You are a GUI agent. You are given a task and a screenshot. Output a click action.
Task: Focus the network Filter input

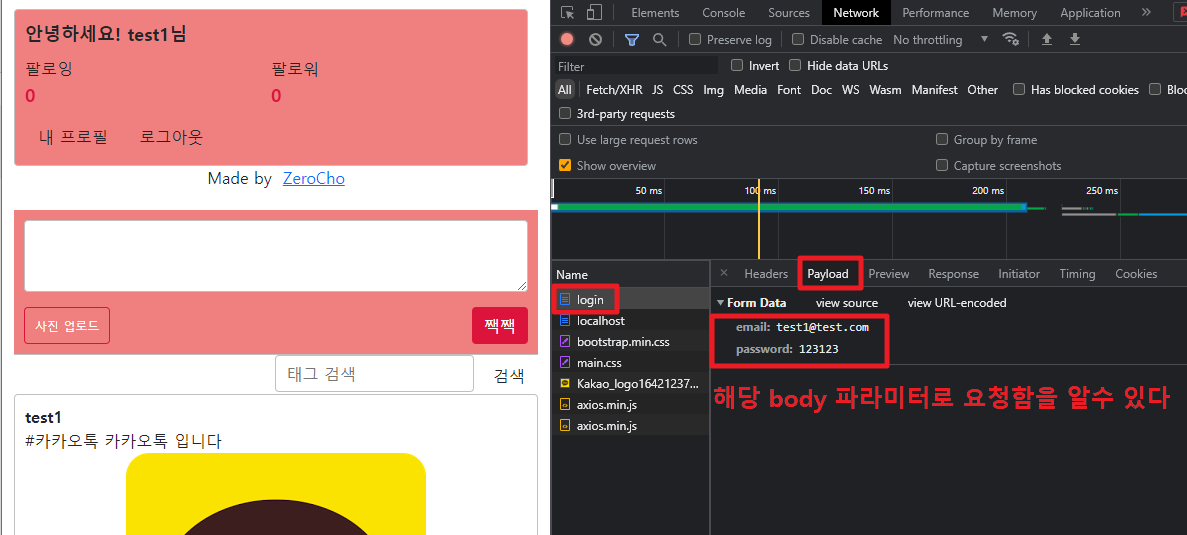click(x=637, y=66)
